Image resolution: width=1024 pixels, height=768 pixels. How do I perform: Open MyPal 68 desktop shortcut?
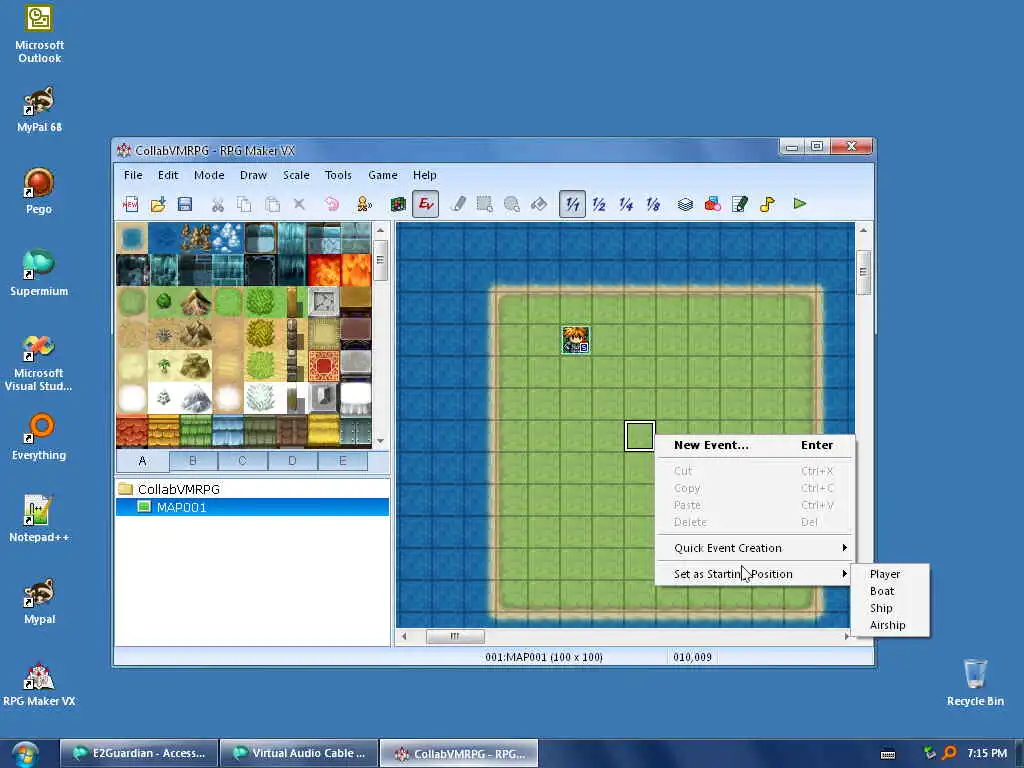[x=39, y=109]
